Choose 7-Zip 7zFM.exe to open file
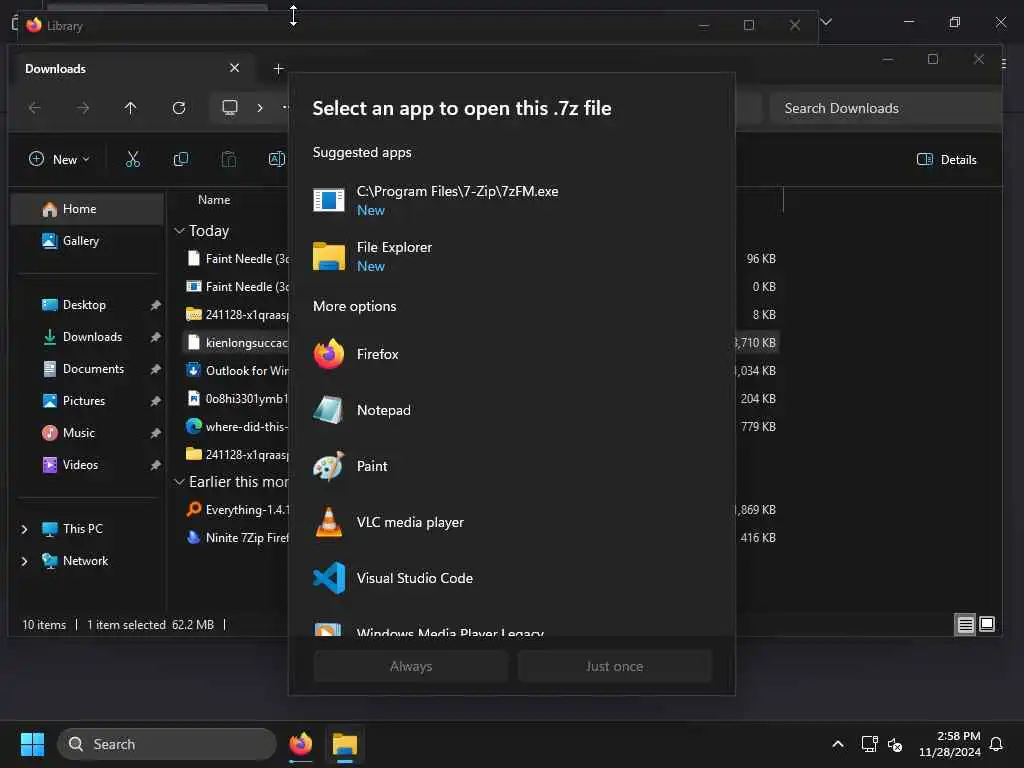Image resolution: width=1024 pixels, height=768 pixels. click(511, 200)
